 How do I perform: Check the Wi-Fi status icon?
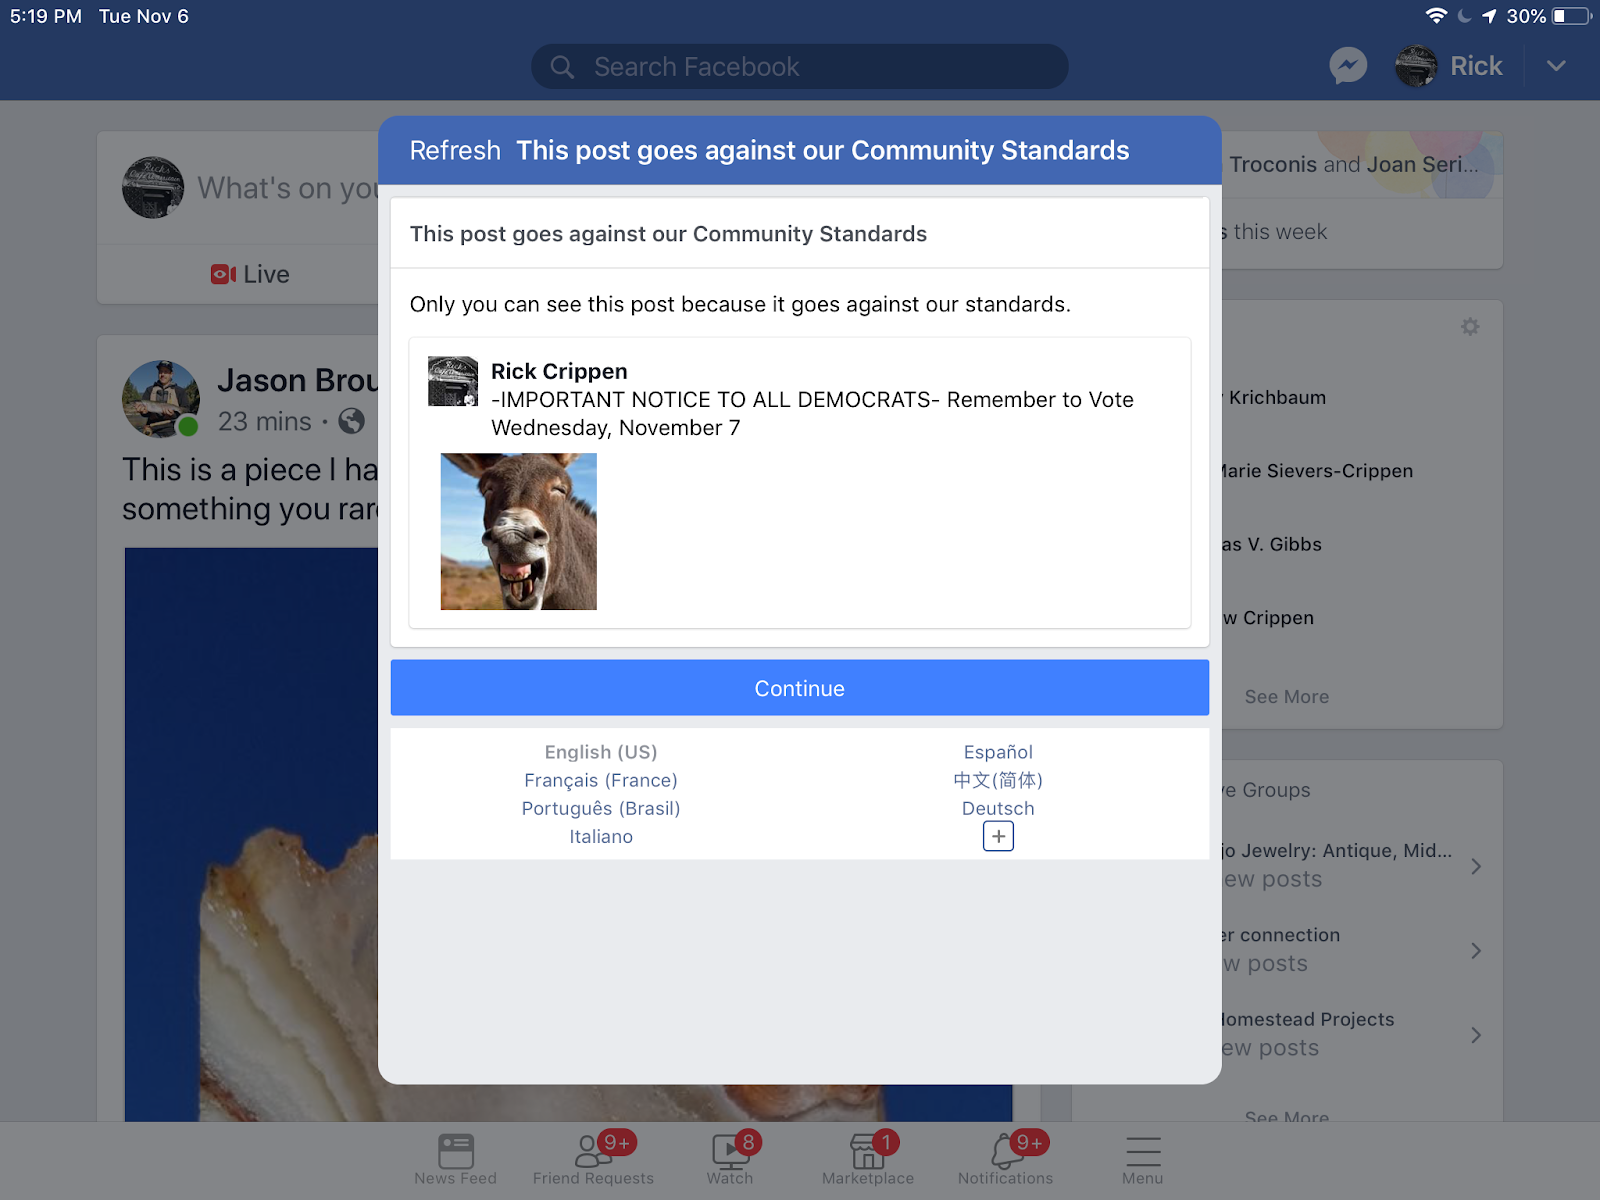click(1436, 16)
